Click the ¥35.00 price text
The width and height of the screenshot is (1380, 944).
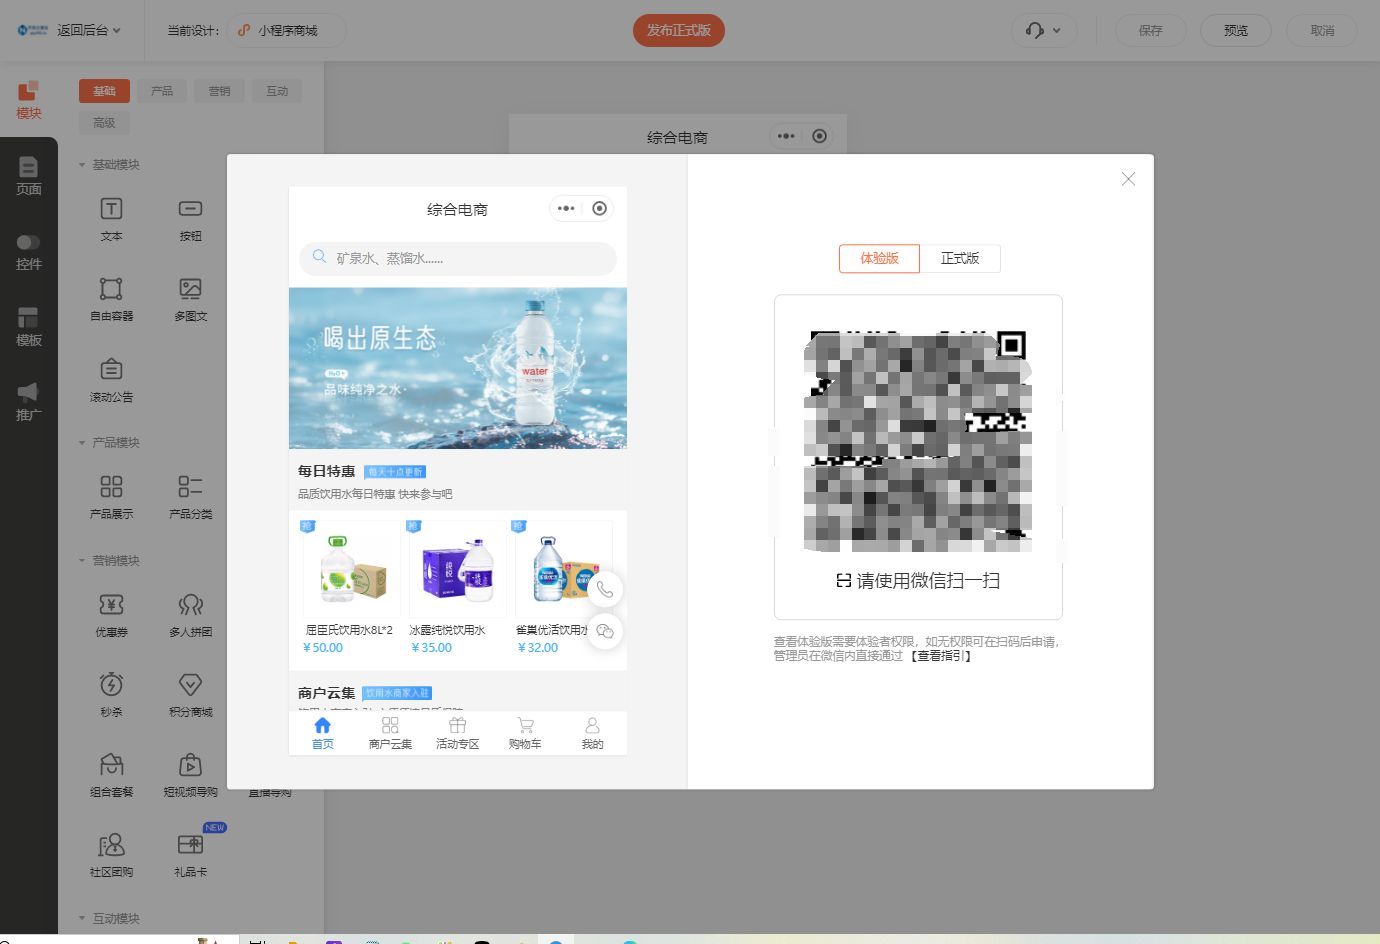pos(432,648)
